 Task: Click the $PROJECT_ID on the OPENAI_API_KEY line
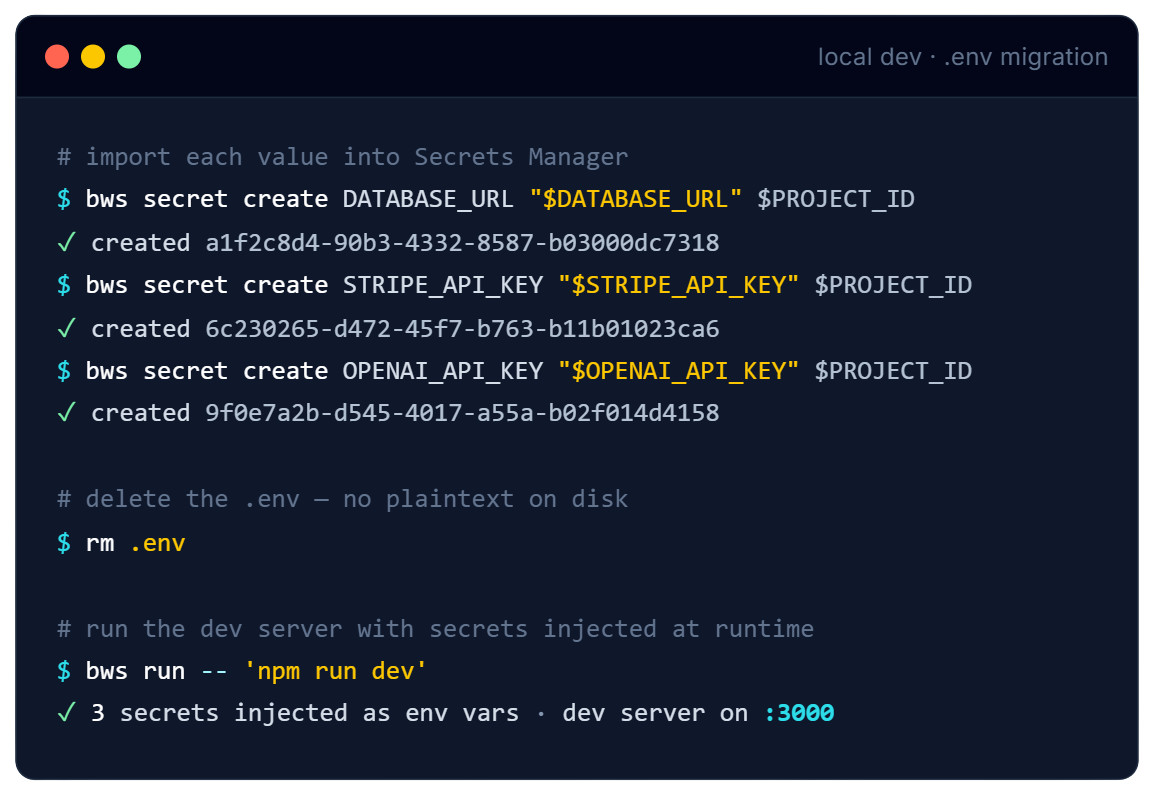(x=893, y=371)
